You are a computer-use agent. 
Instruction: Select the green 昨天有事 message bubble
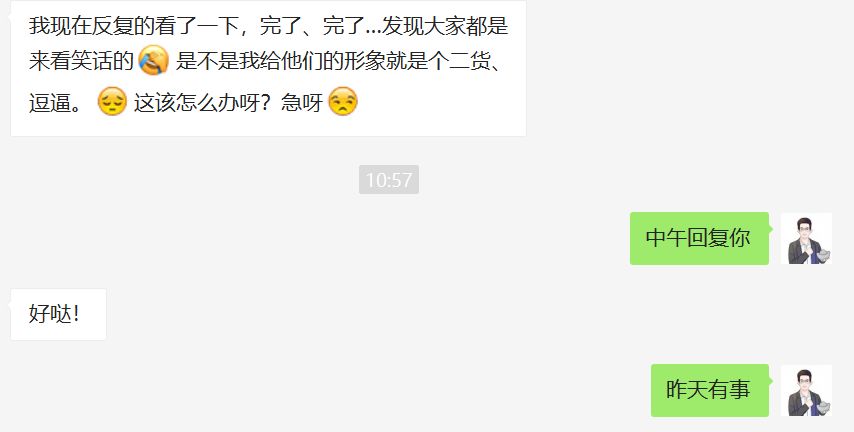coord(710,391)
